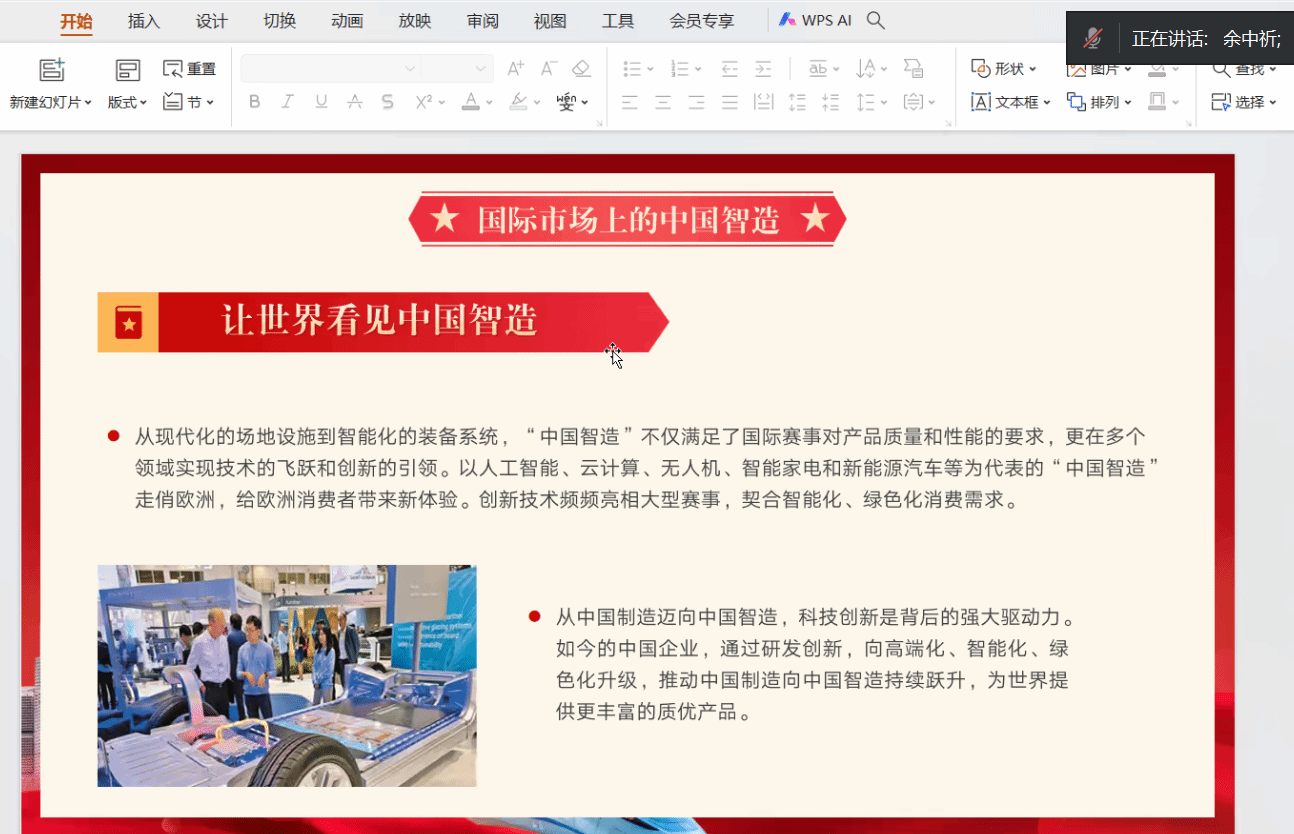Image resolution: width=1294 pixels, height=834 pixels.
Task: Open the search magnifier next to WPS AI
Action: [x=875, y=20]
